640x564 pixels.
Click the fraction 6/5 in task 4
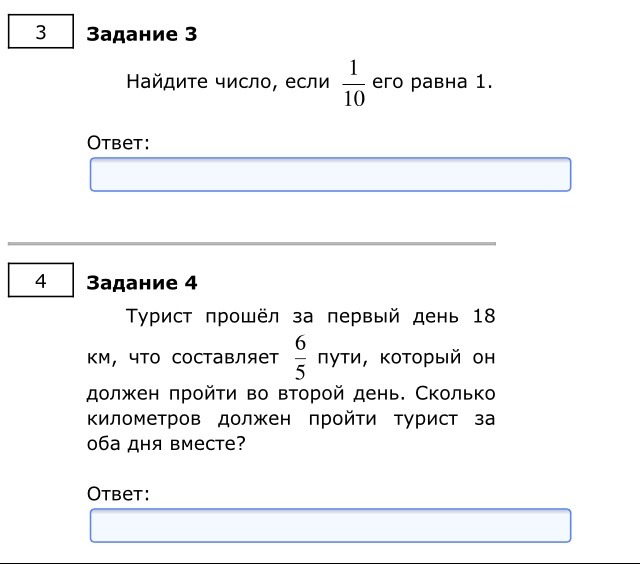pyautogui.click(x=300, y=357)
